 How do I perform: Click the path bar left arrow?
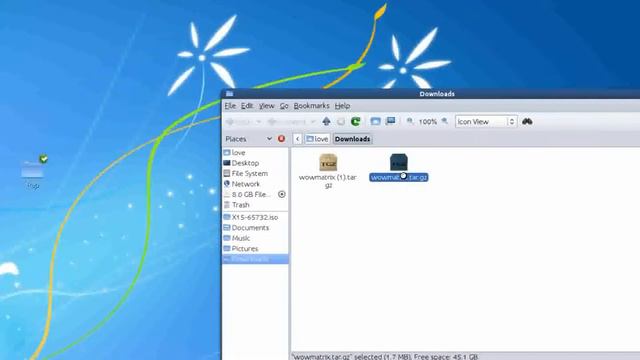[298, 139]
